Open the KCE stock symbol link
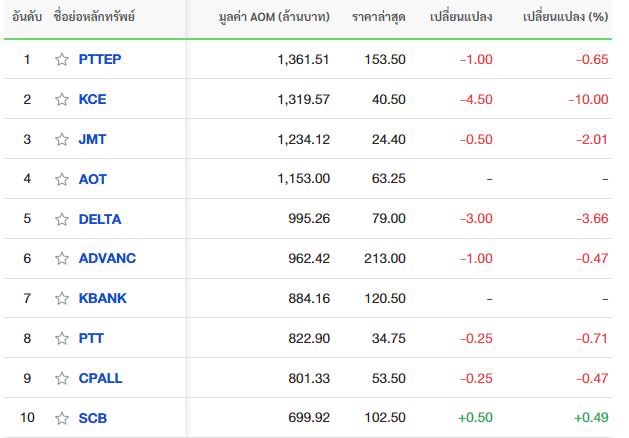 92,99
